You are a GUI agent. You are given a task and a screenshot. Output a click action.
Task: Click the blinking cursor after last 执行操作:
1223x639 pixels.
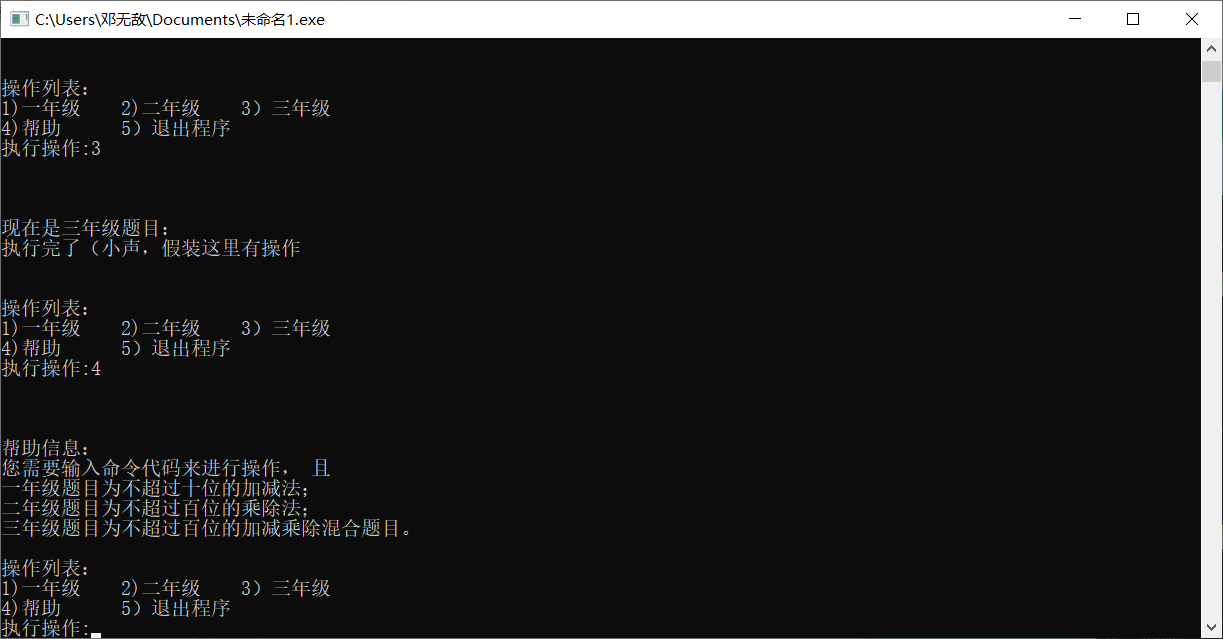click(96, 634)
